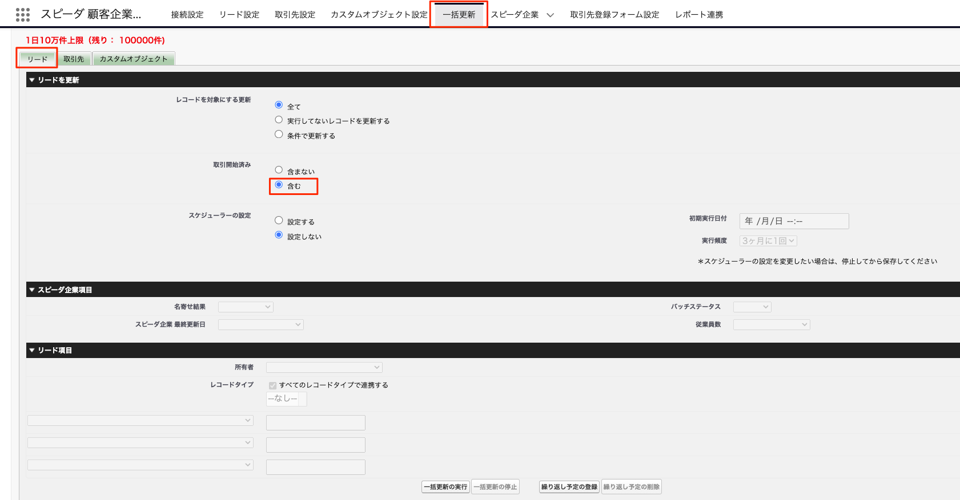The image size is (960, 500).
Task: Go to リード設定 tab
Action: tap(239, 15)
